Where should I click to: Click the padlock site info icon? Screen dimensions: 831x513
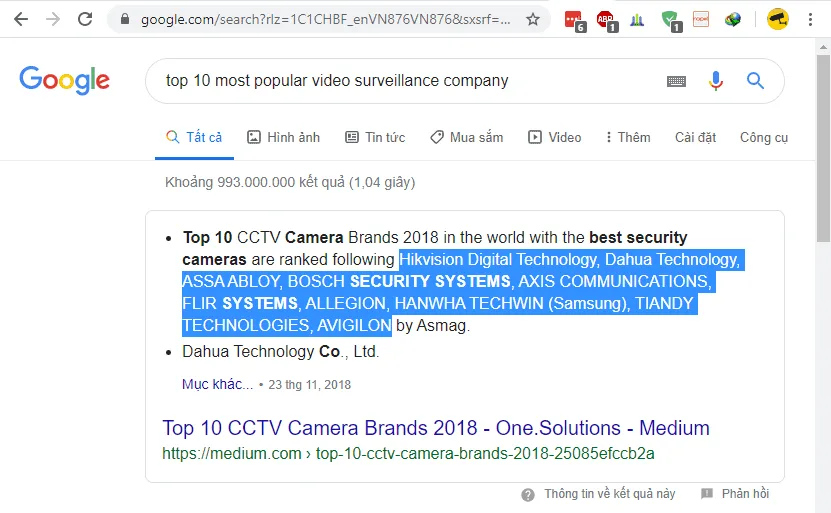coord(125,20)
